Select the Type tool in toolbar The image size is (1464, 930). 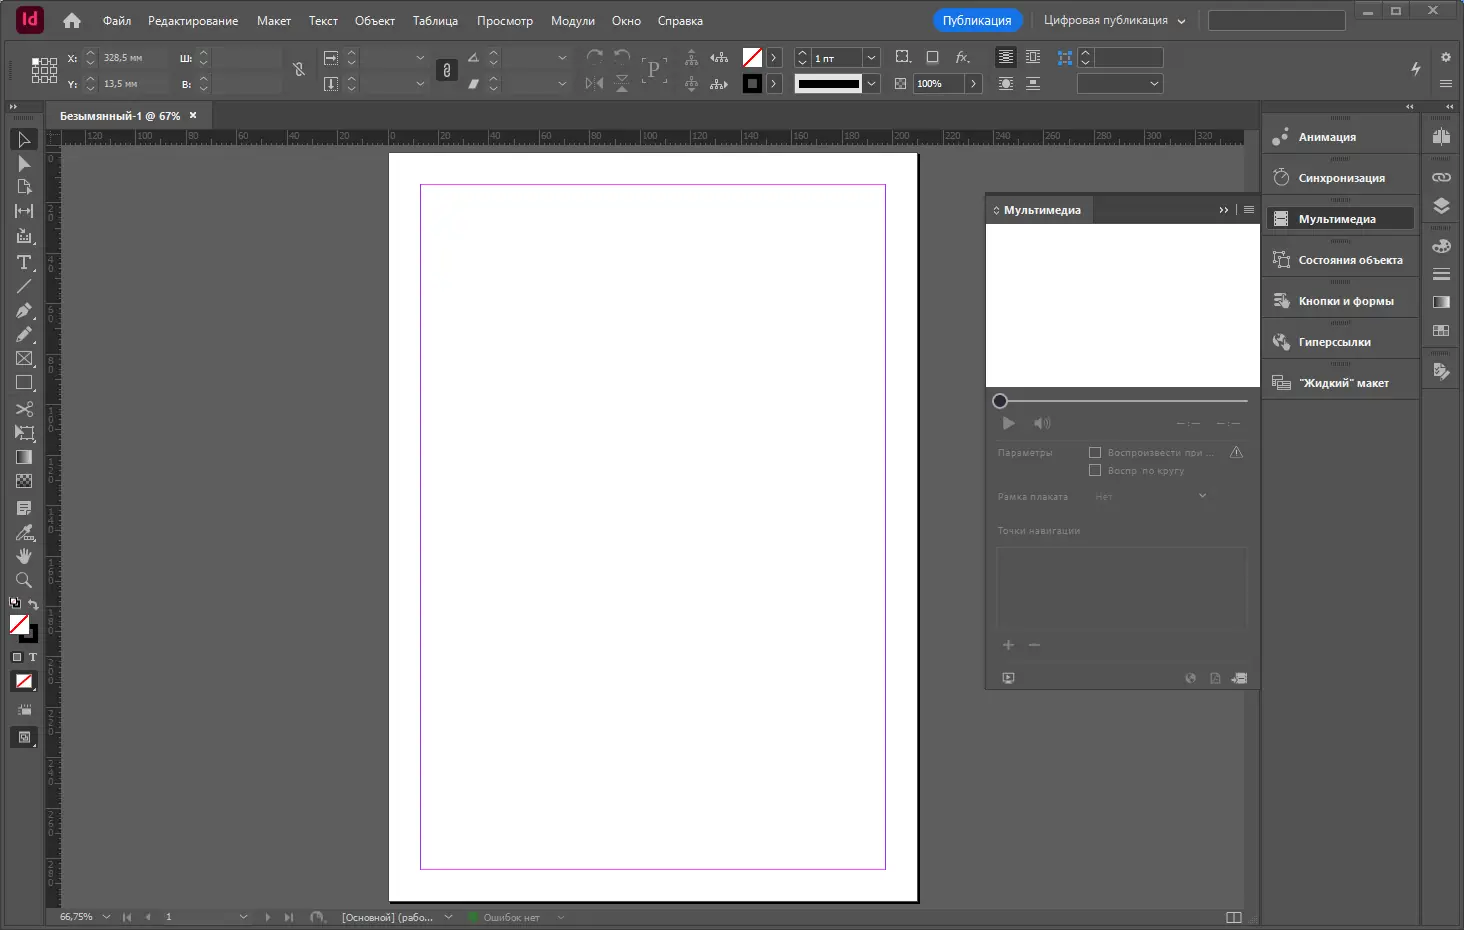pyautogui.click(x=24, y=262)
